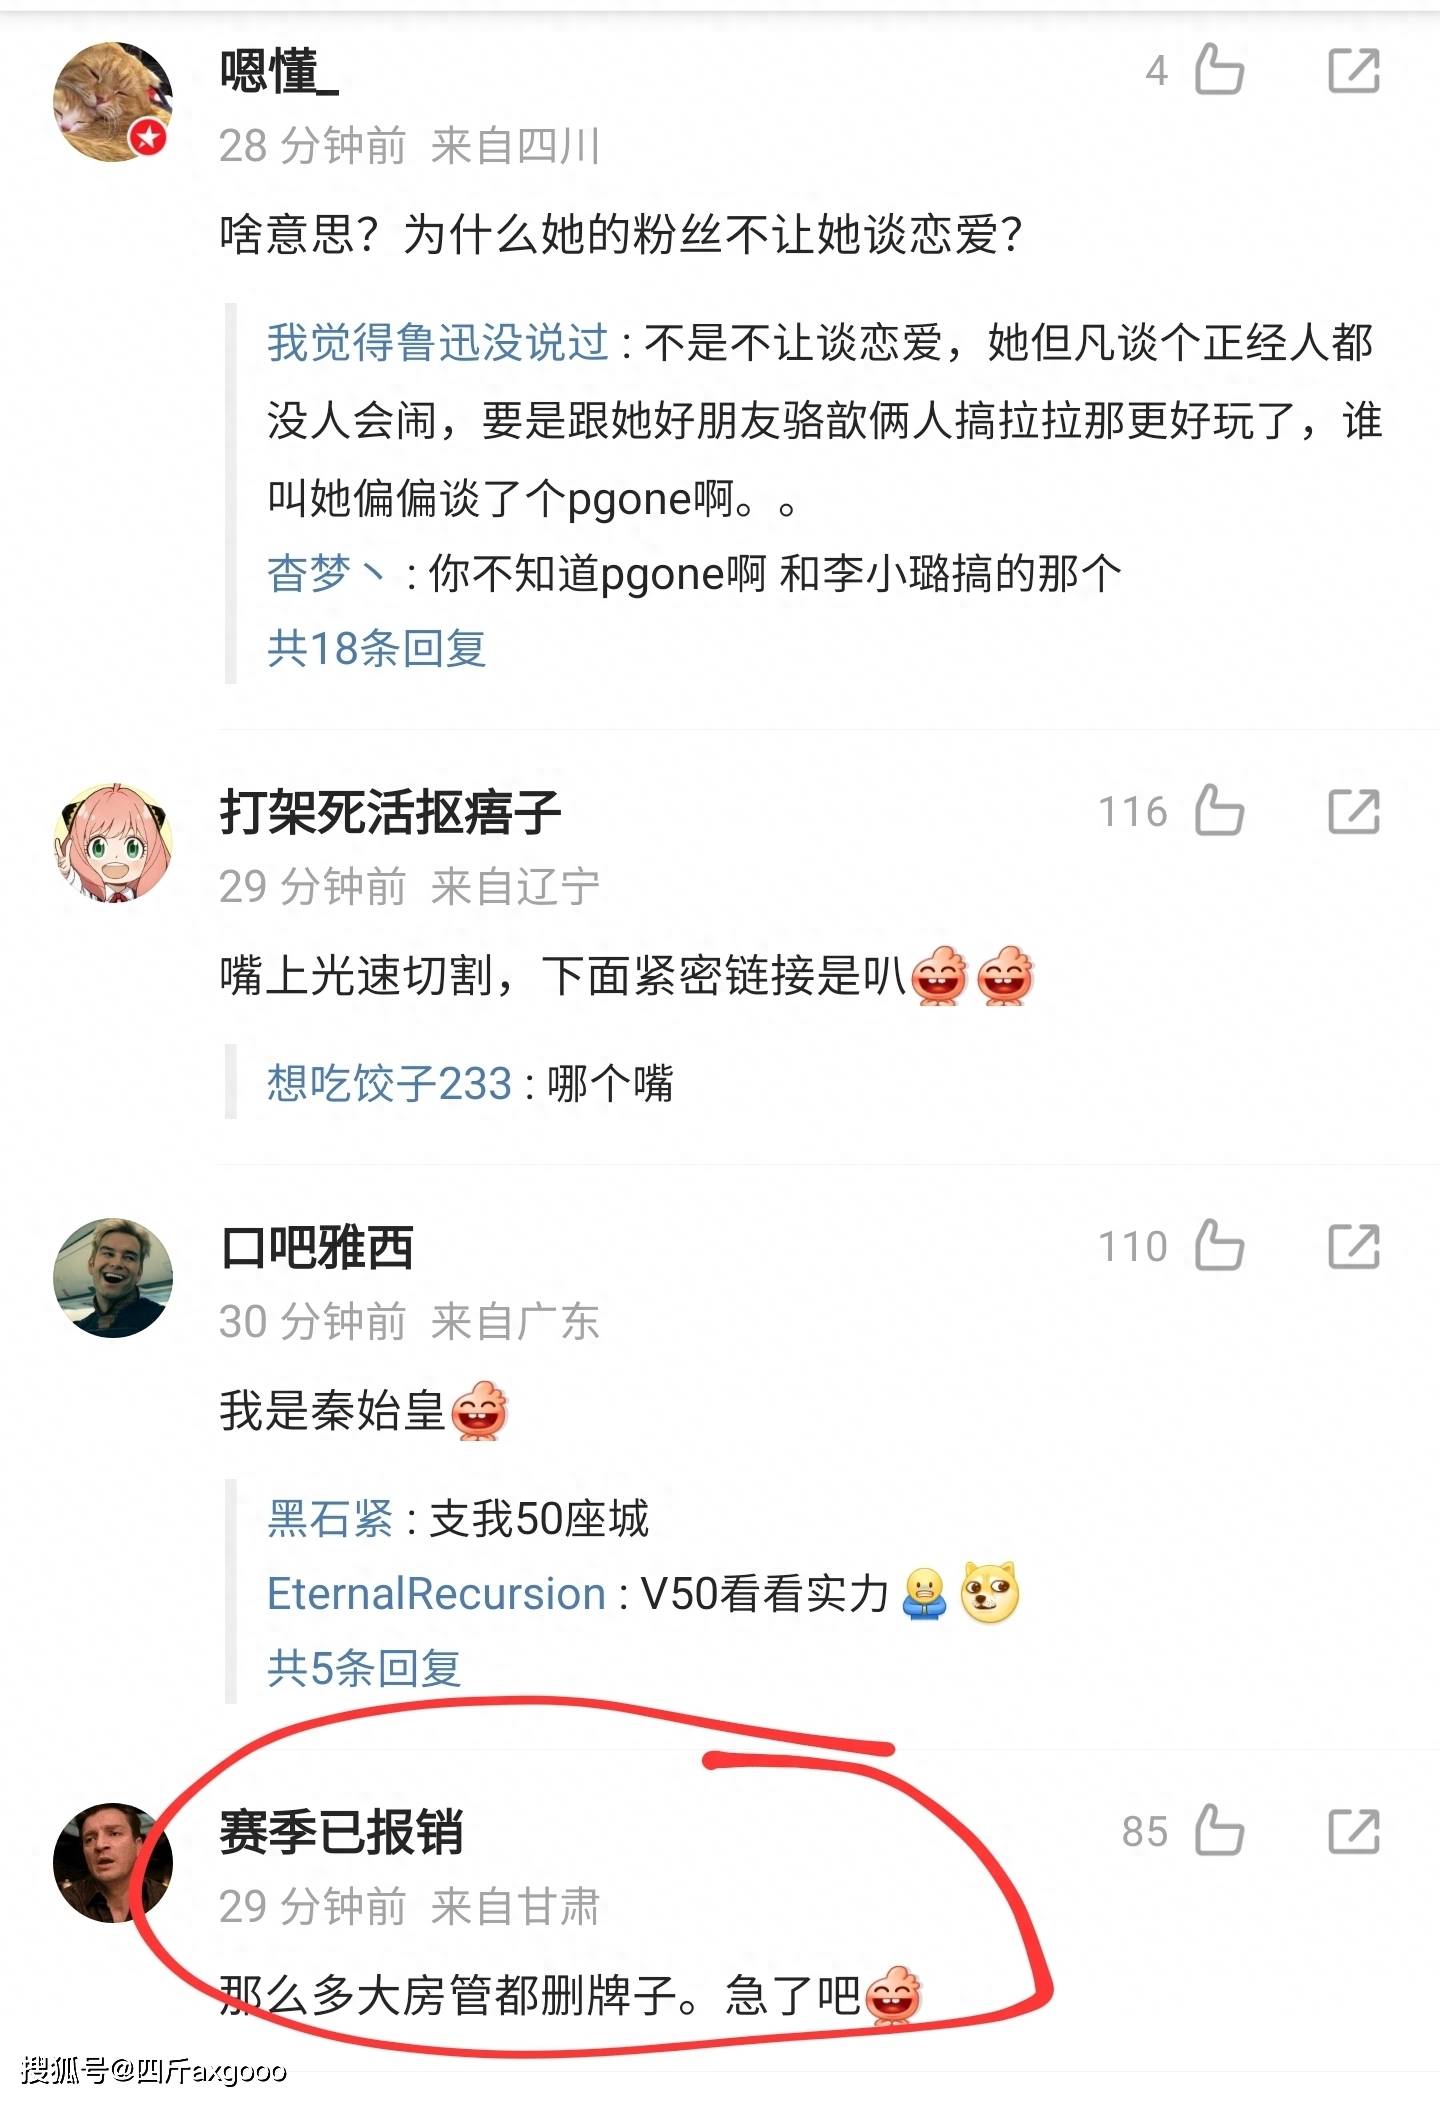Tap the avatar of 赛季已报销

[112, 1863]
